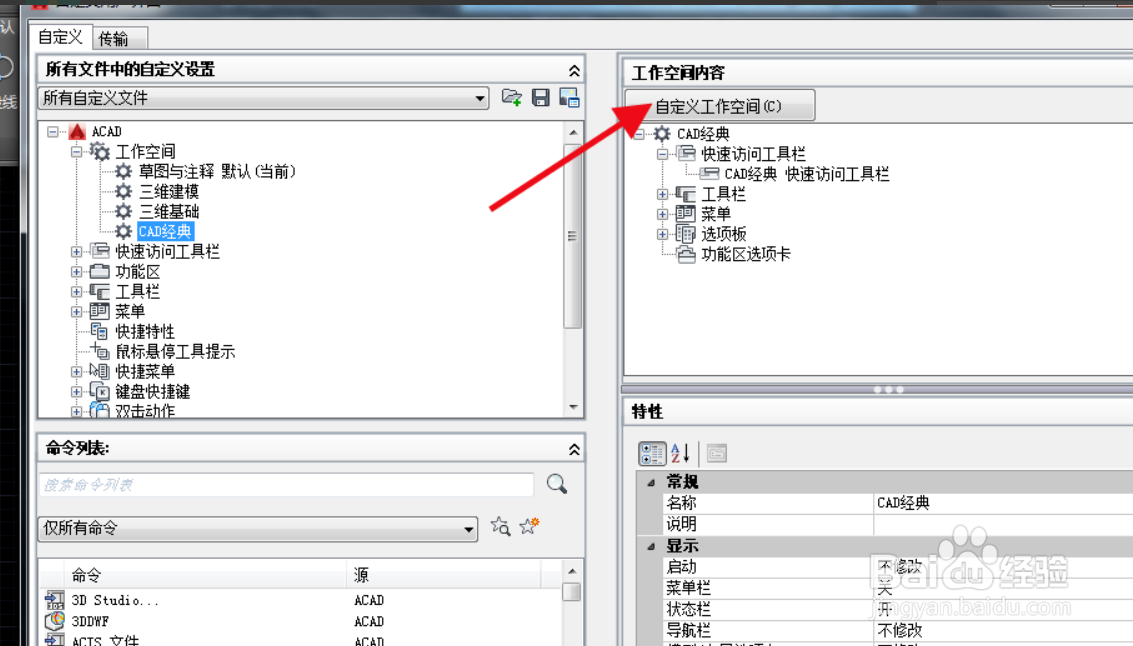The image size is (1133, 646).
Task: Open the 所有自定义文件 dropdown
Action: [x=263, y=98]
